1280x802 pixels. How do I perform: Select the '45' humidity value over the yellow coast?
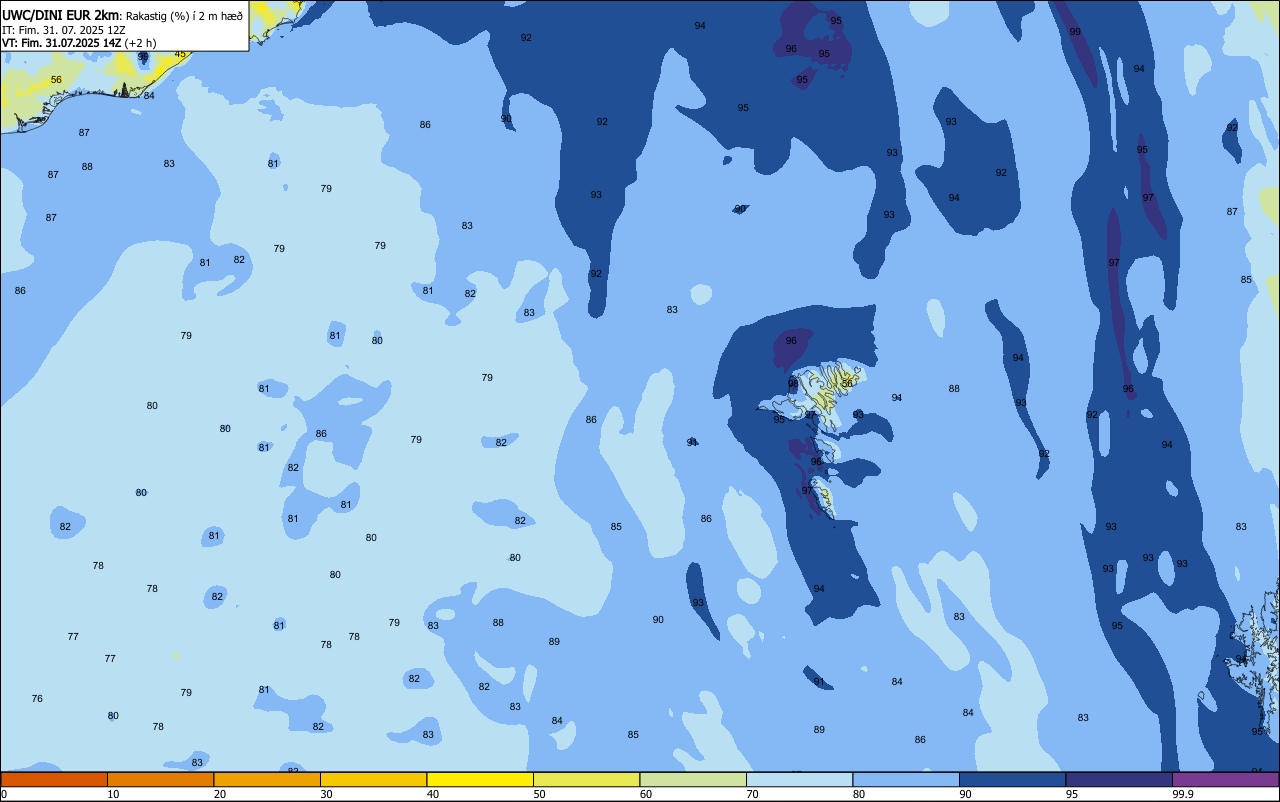[180, 54]
